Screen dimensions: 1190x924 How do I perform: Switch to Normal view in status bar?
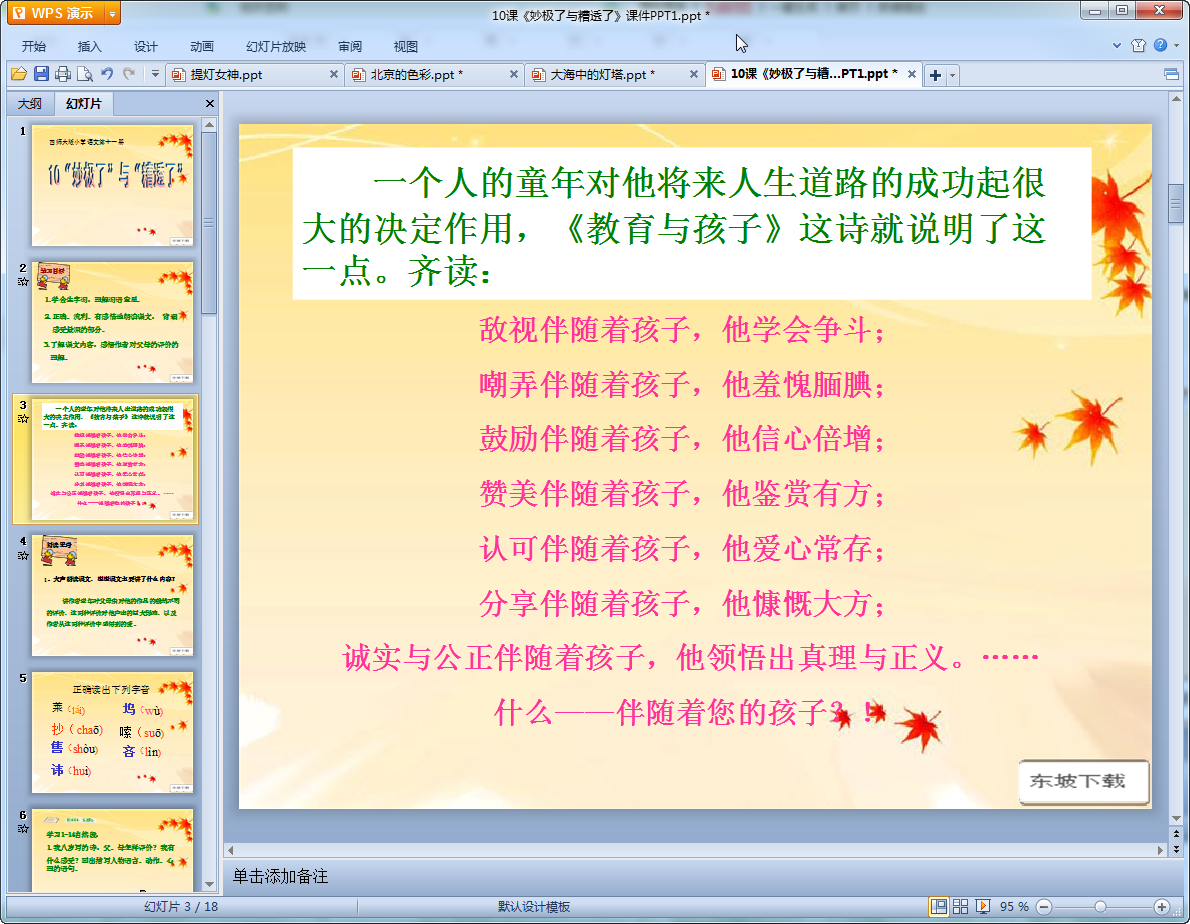pos(939,906)
